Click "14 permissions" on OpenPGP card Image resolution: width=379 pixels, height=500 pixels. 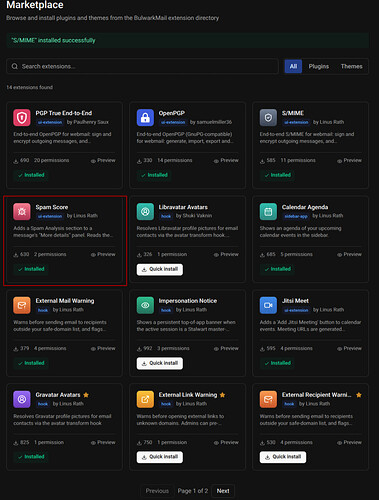pos(175,160)
